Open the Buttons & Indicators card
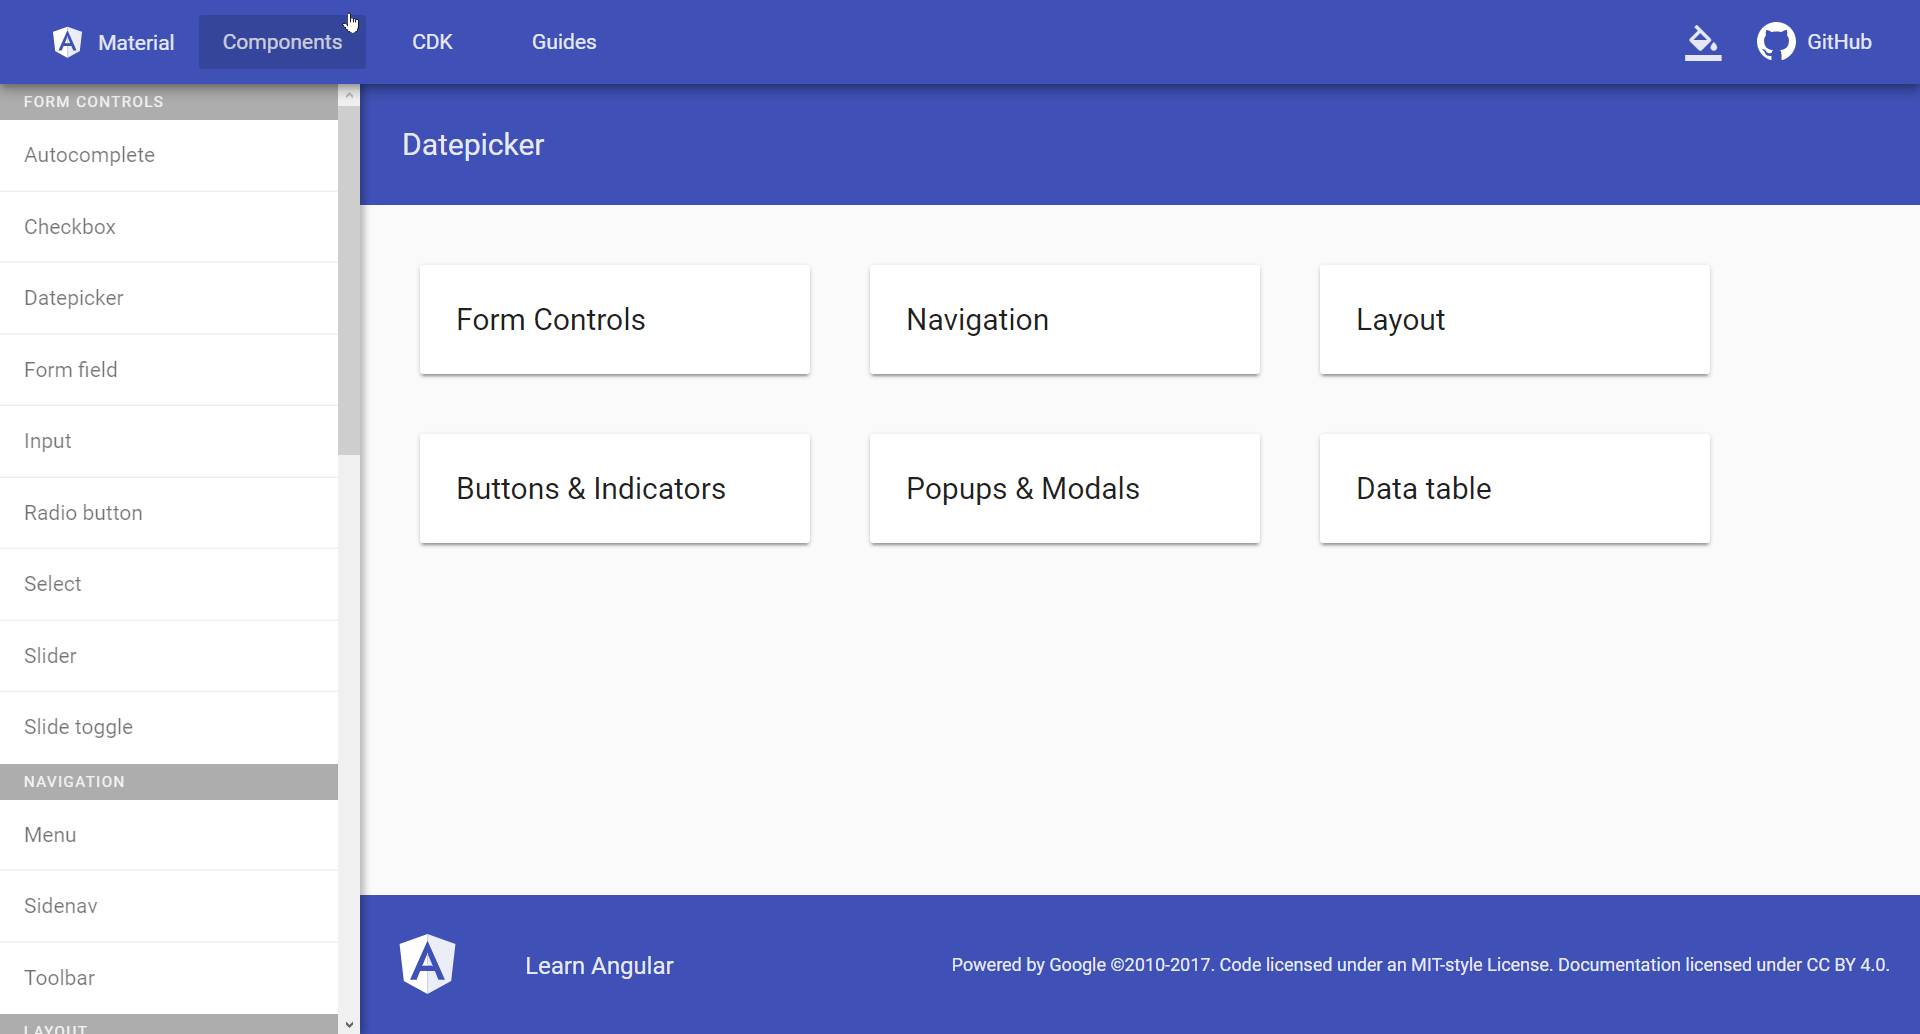Screen dimensions: 1920x1034 [x=614, y=489]
